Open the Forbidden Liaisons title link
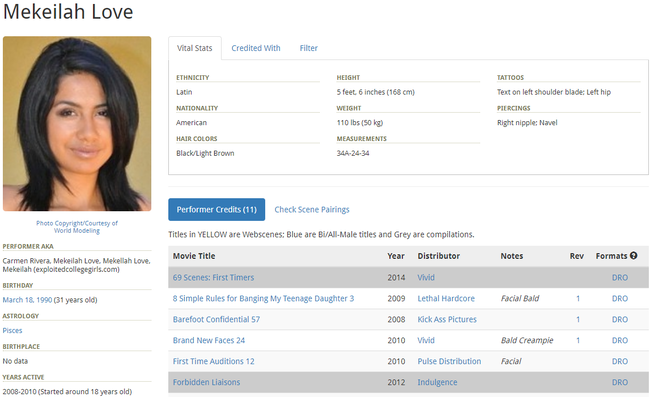This screenshot has width=650, height=397. (x=206, y=382)
